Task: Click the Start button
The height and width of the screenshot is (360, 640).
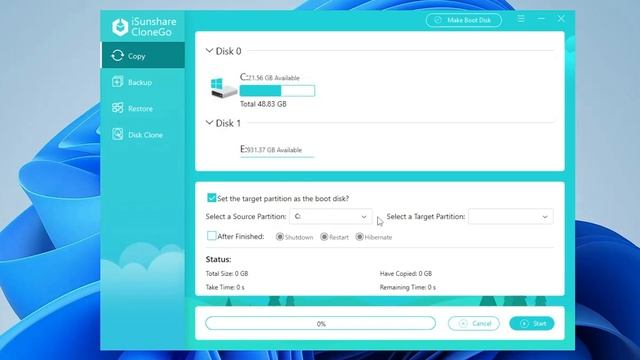Action: 532,323
